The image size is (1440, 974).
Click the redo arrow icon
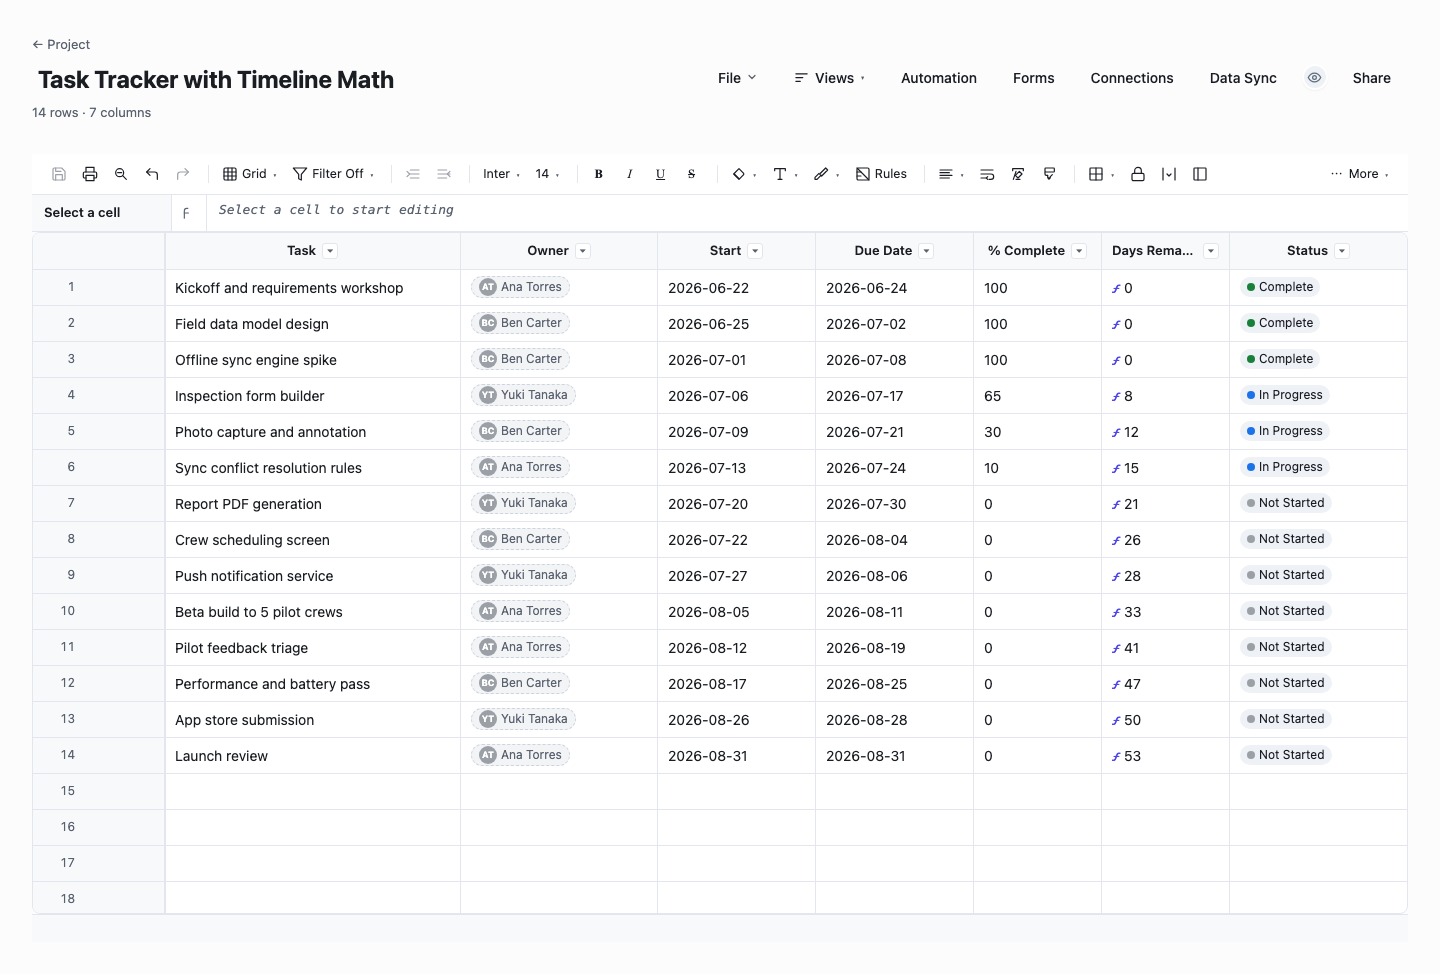coord(183,174)
